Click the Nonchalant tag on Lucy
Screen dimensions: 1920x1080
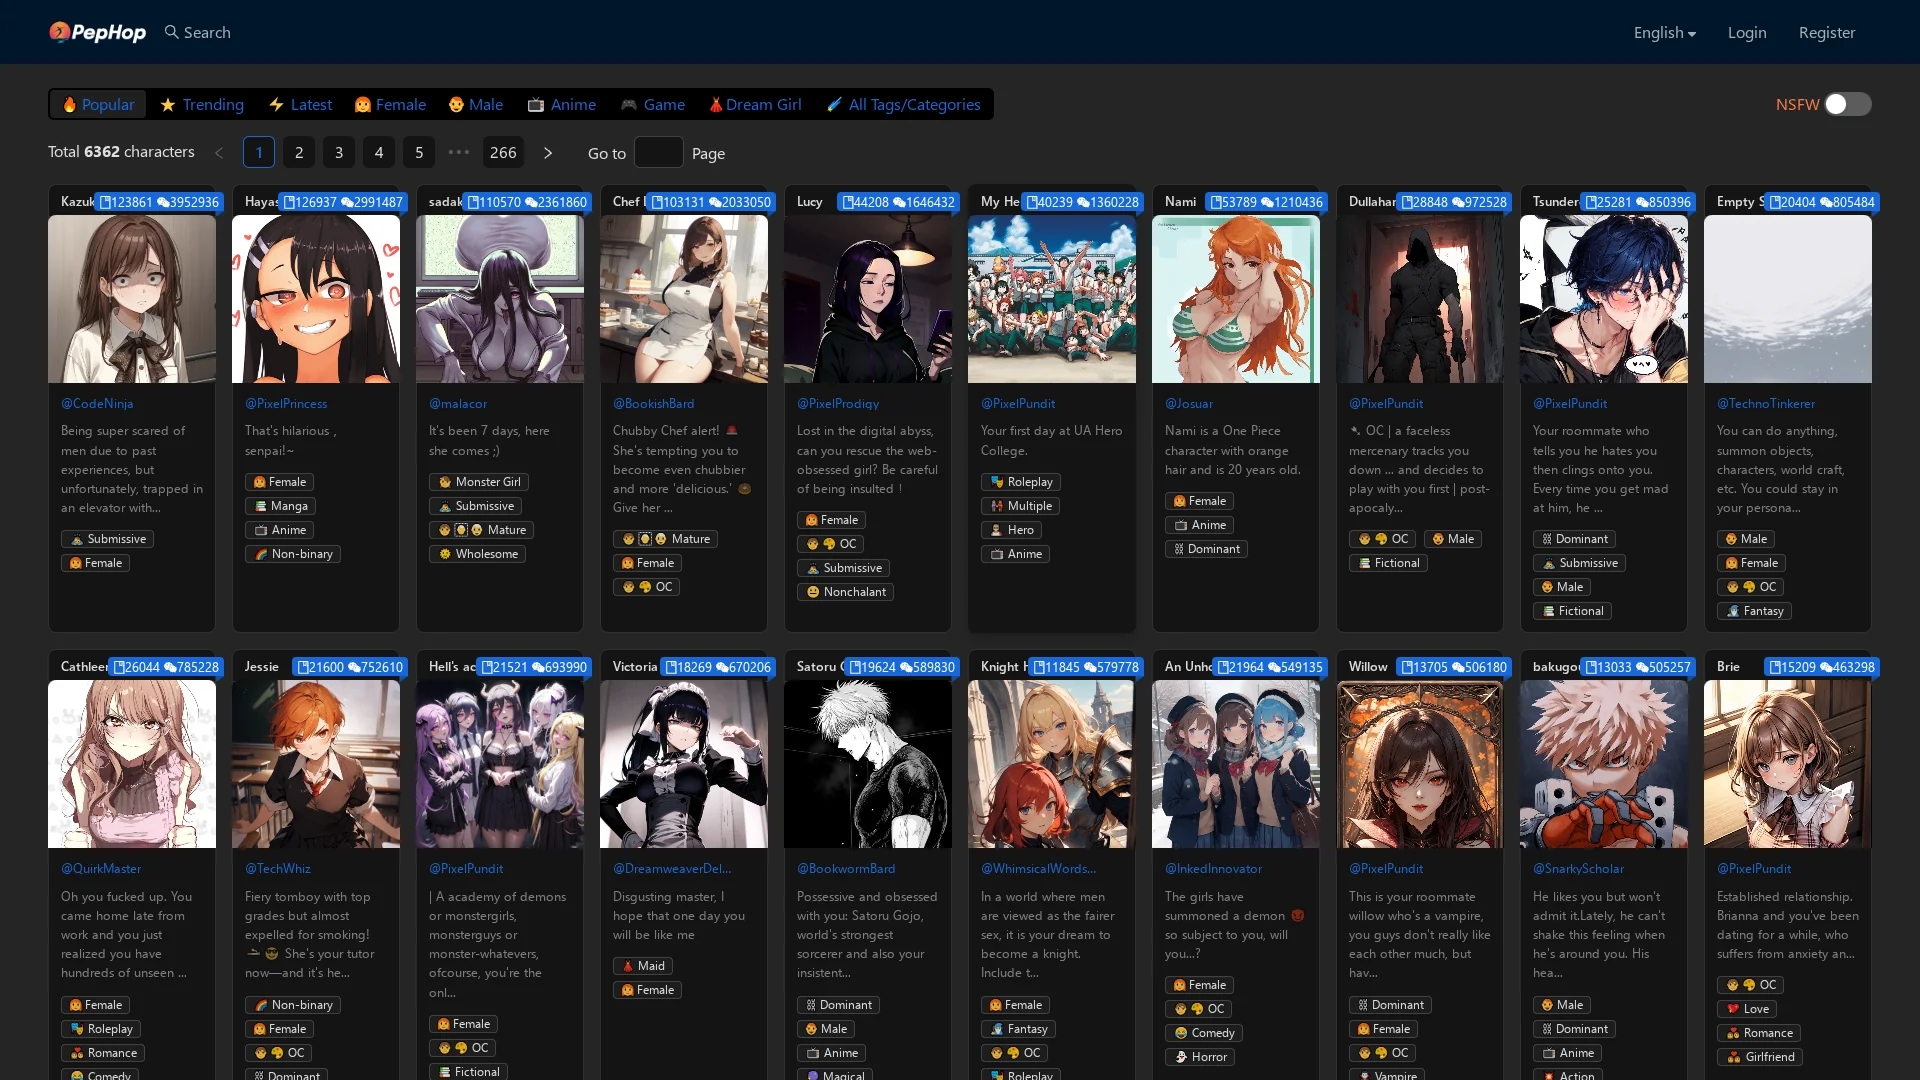(845, 592)
